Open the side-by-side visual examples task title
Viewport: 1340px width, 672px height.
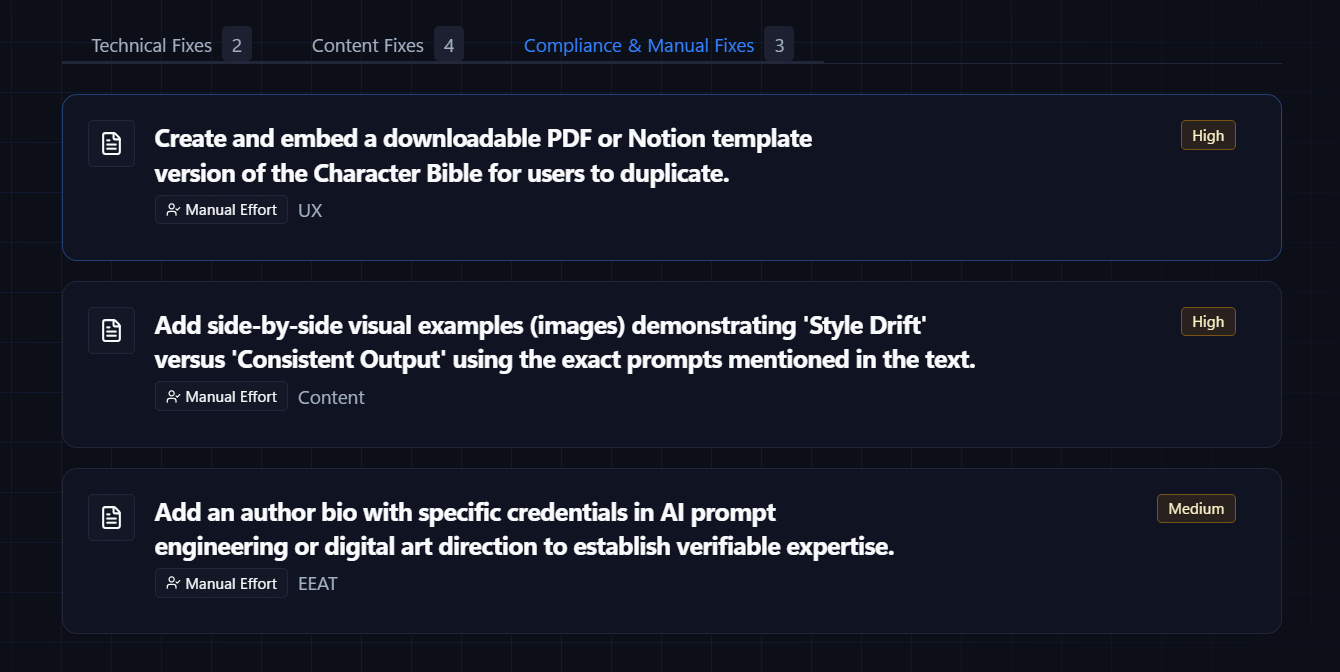pos(565,342)
